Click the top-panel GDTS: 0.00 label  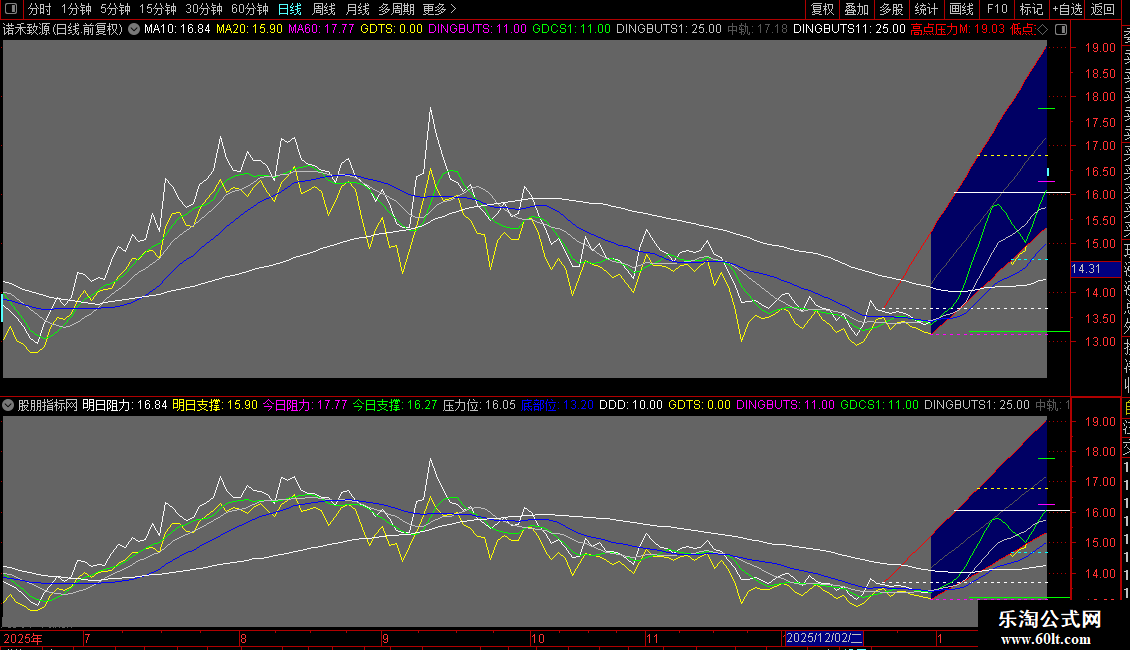tap(391, 29)
